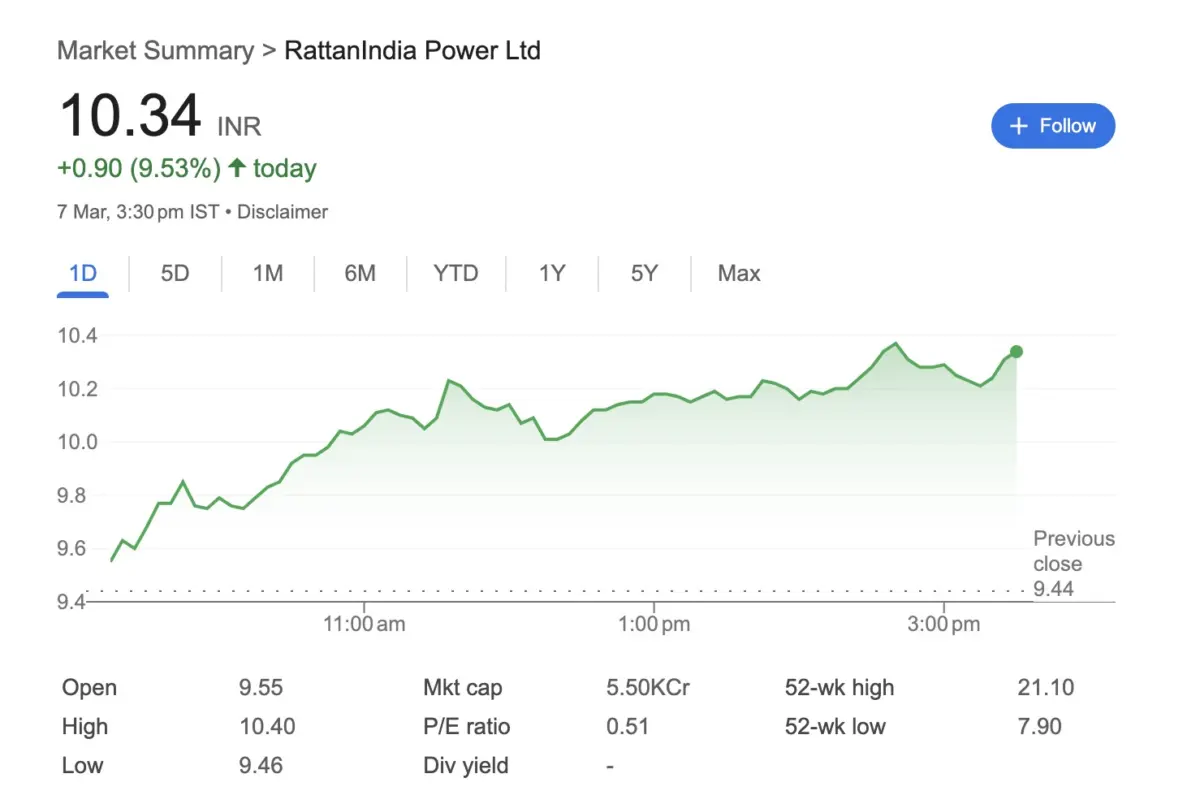Viewport: 1200px width, 791px height.
Task: Click the plus icon on the Follow button
Action: [1018, 126]
